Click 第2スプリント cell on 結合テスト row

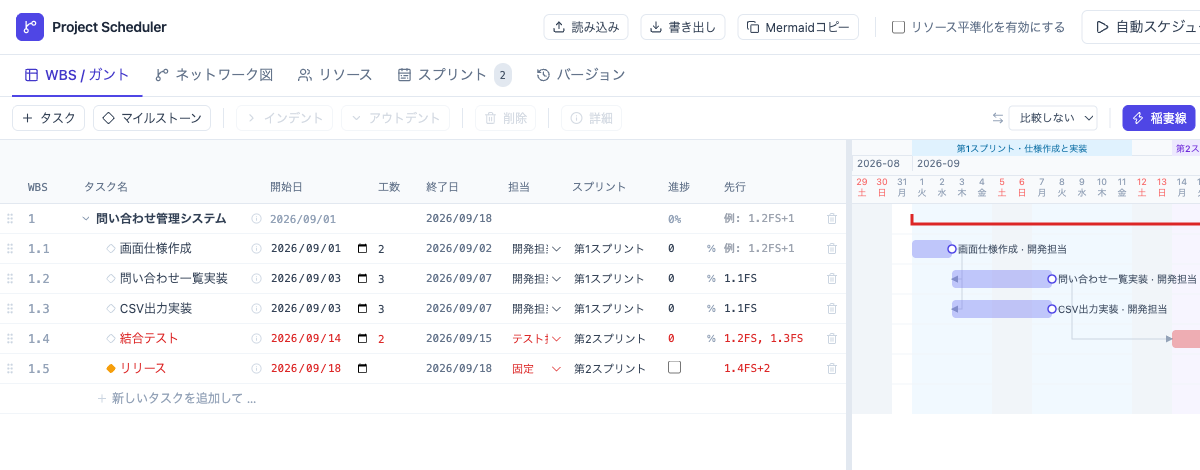[x=610, y=339]
